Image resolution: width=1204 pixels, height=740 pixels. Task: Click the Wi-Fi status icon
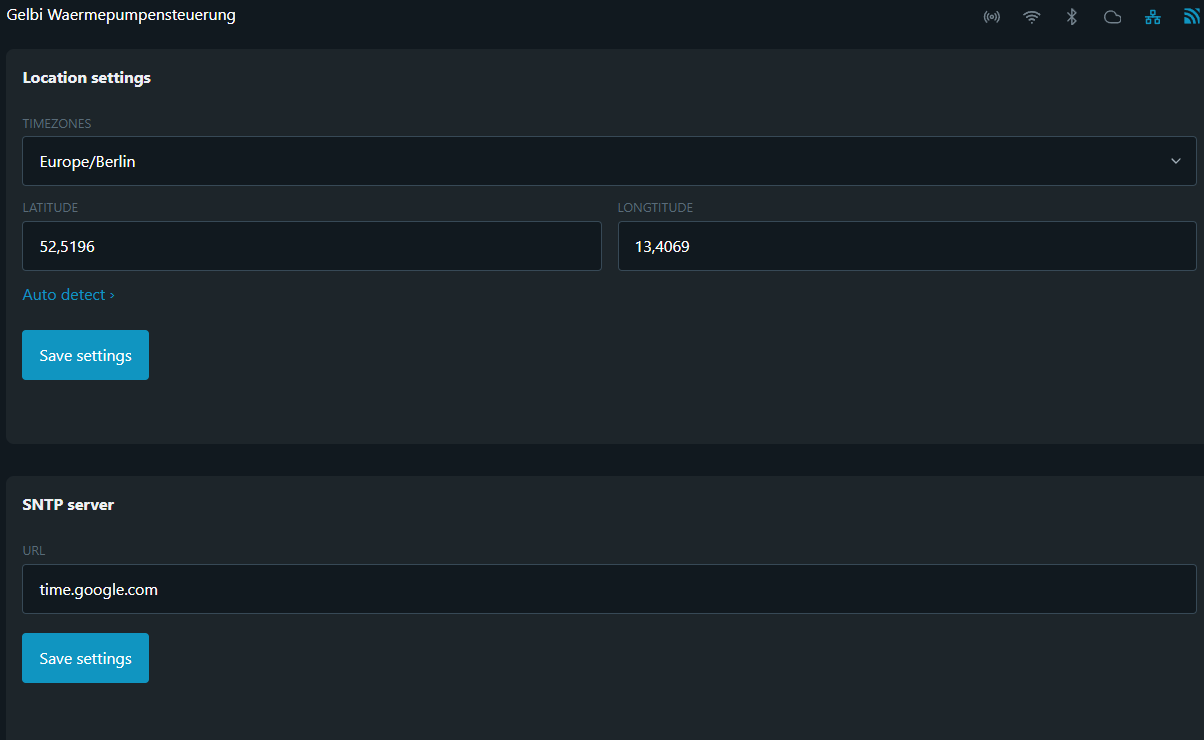[x=1032, y=17]
